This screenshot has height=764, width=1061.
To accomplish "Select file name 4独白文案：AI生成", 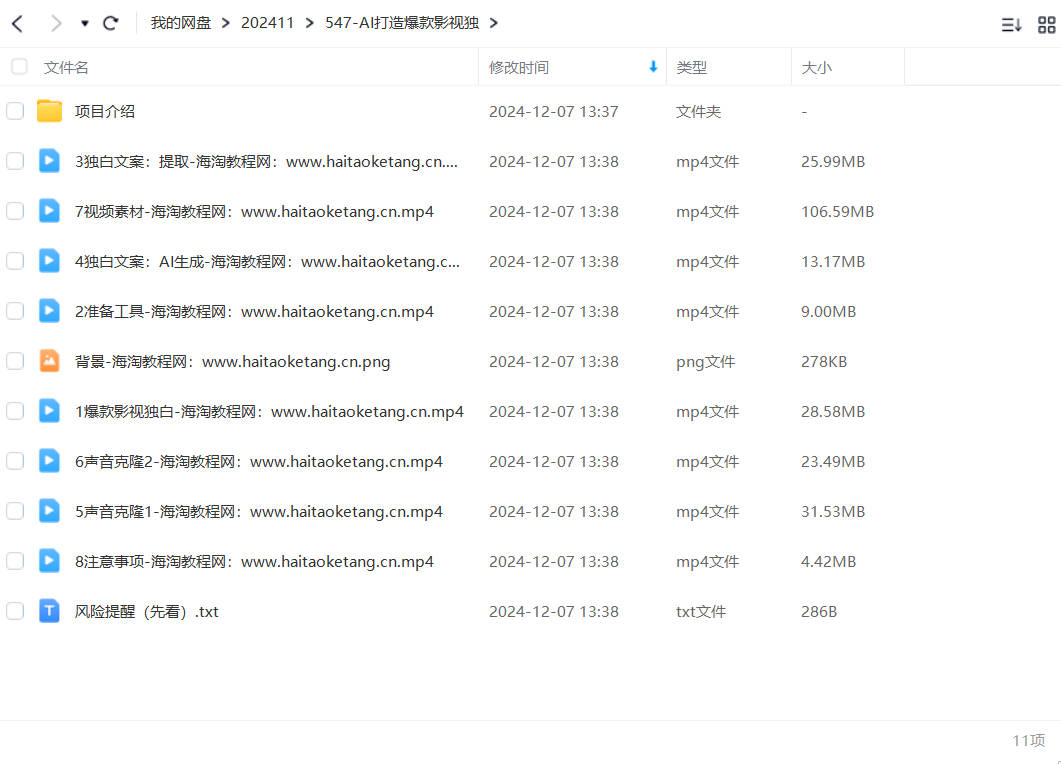I will 267,262.
